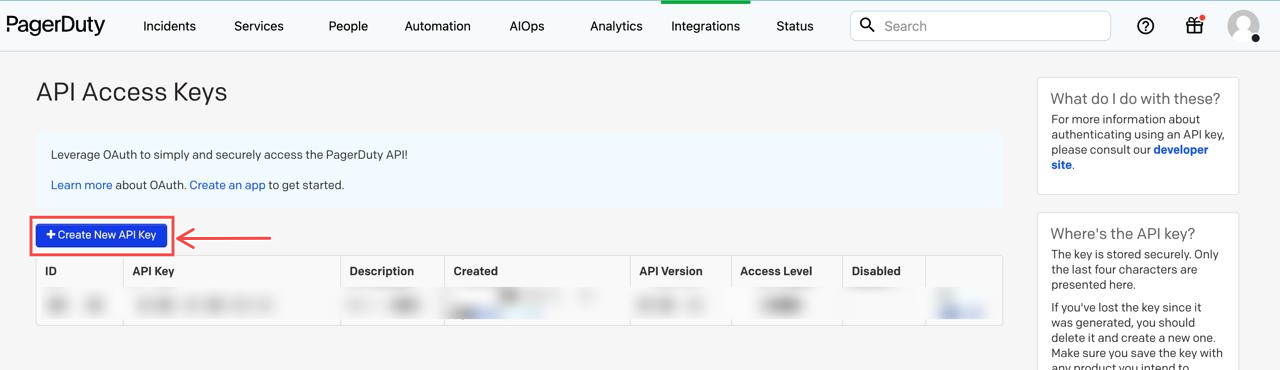Open the Analytics menu
The image size is (1280, 370).
coord(616,26)
